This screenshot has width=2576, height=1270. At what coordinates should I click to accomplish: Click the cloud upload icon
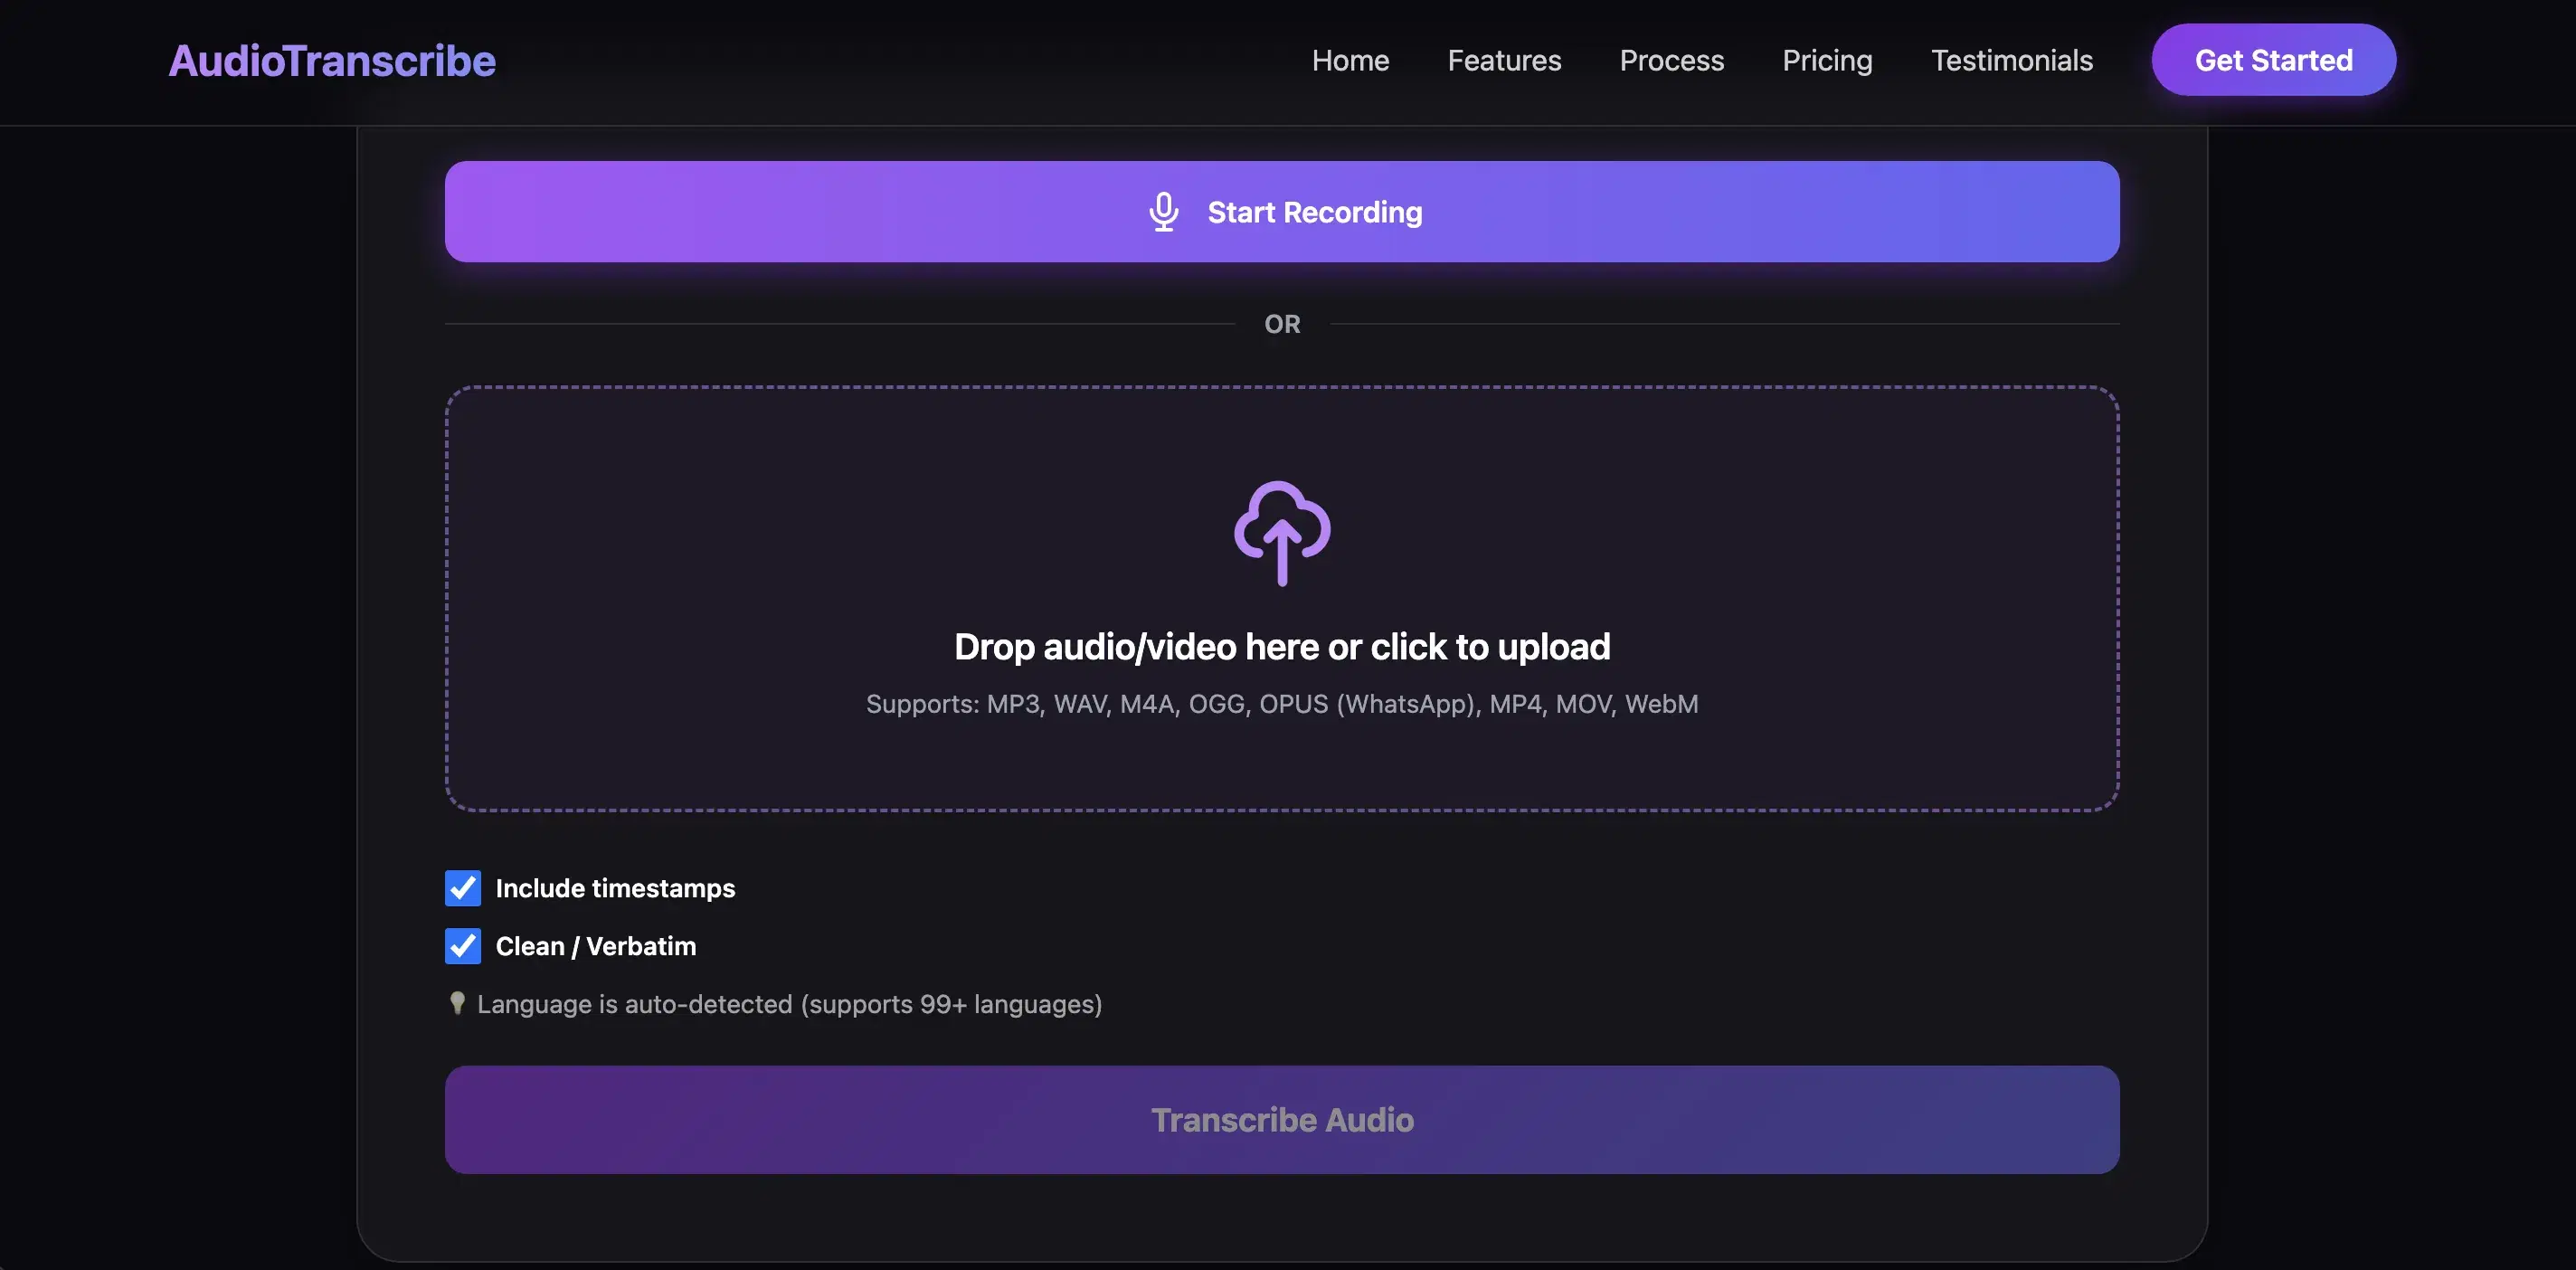1281,534
